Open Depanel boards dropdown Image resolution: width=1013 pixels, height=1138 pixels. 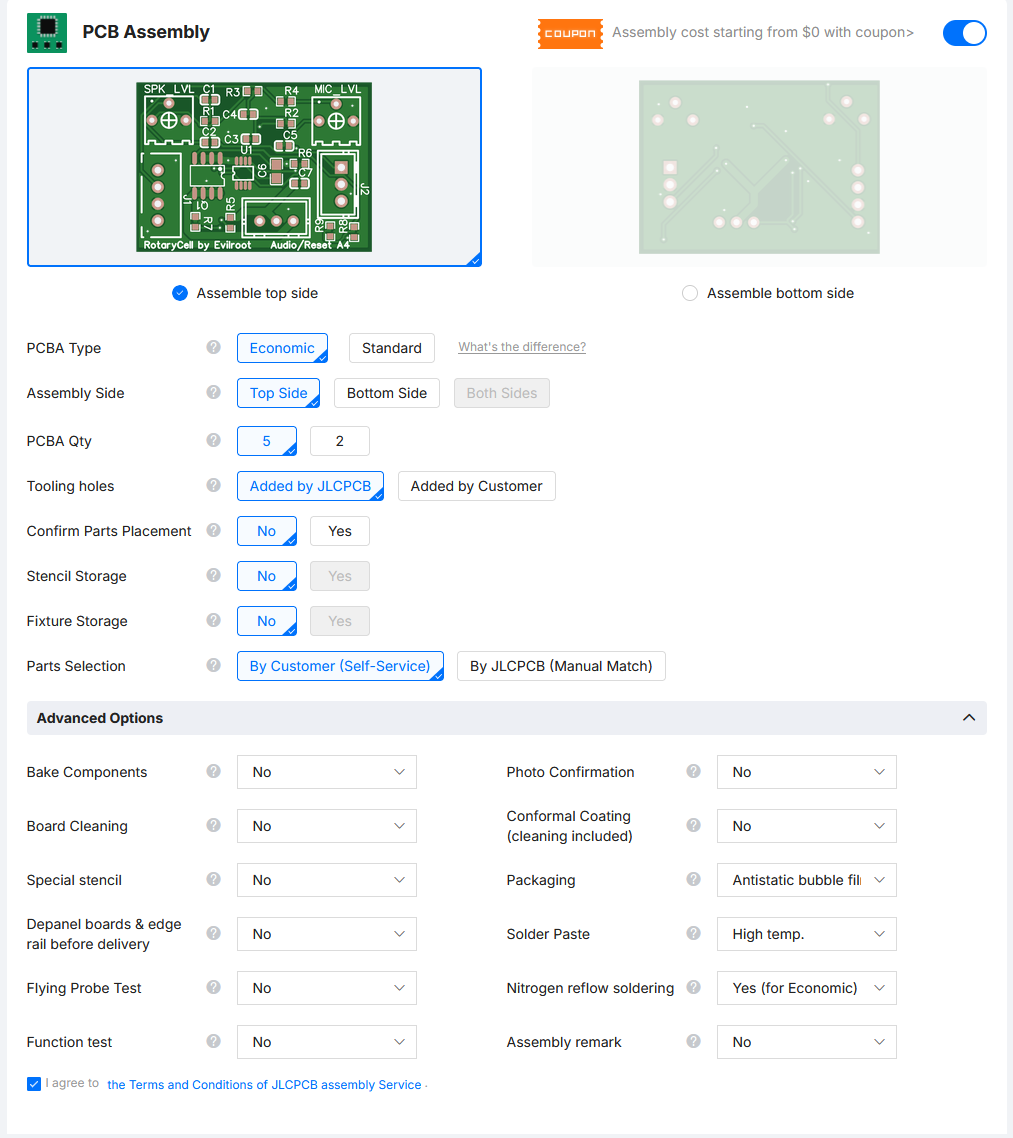(327, 934)
